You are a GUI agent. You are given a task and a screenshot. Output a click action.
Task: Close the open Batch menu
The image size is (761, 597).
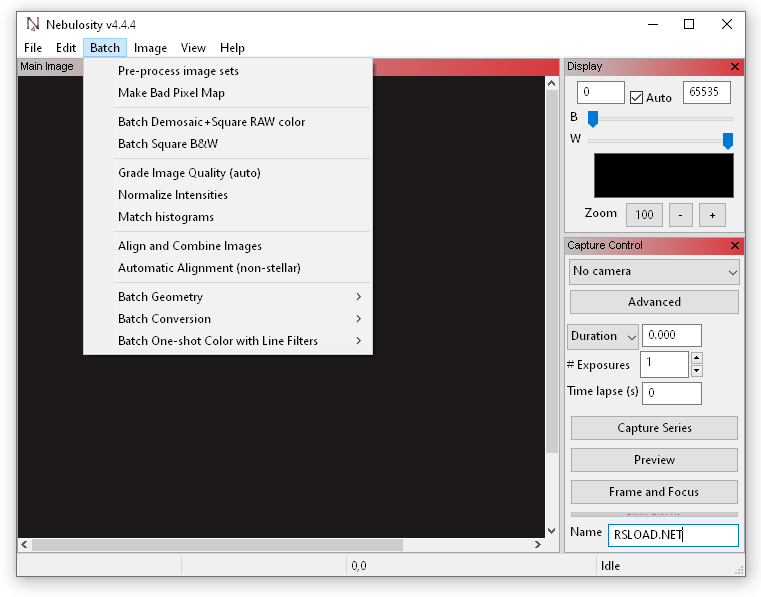click(105, 48)
